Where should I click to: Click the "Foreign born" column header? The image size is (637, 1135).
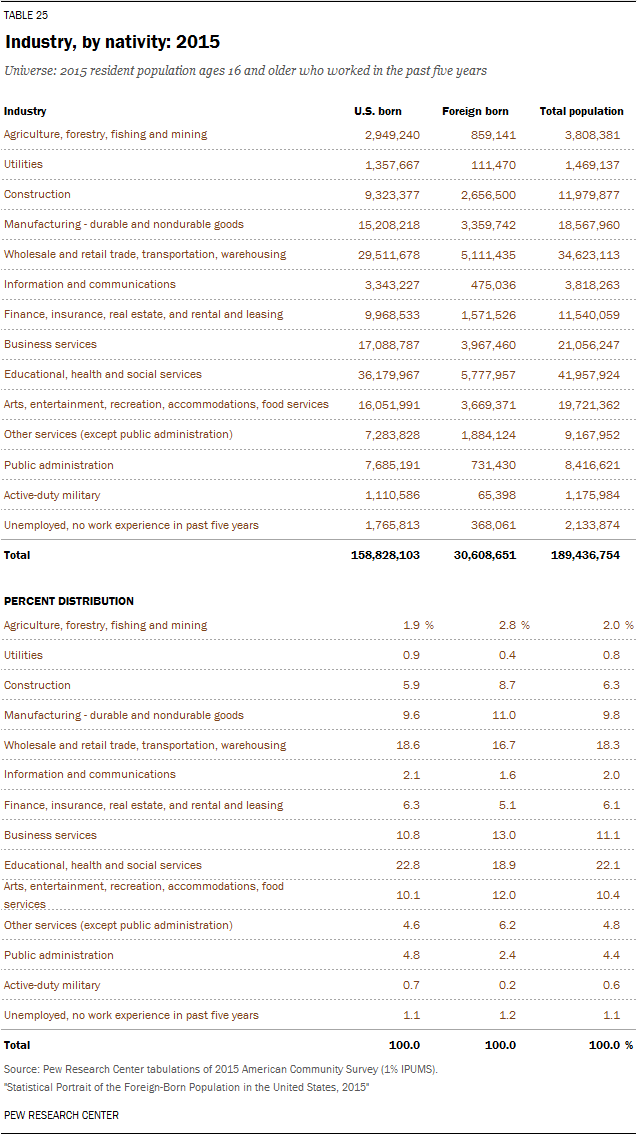click(x=475, y=111)
